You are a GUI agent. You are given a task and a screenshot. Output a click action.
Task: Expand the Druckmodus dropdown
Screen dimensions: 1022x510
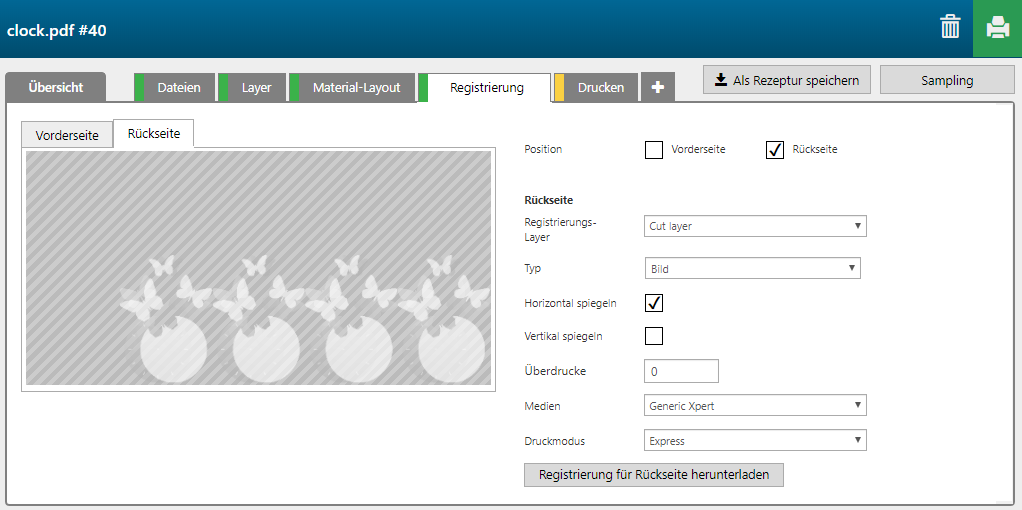point(755,440)
